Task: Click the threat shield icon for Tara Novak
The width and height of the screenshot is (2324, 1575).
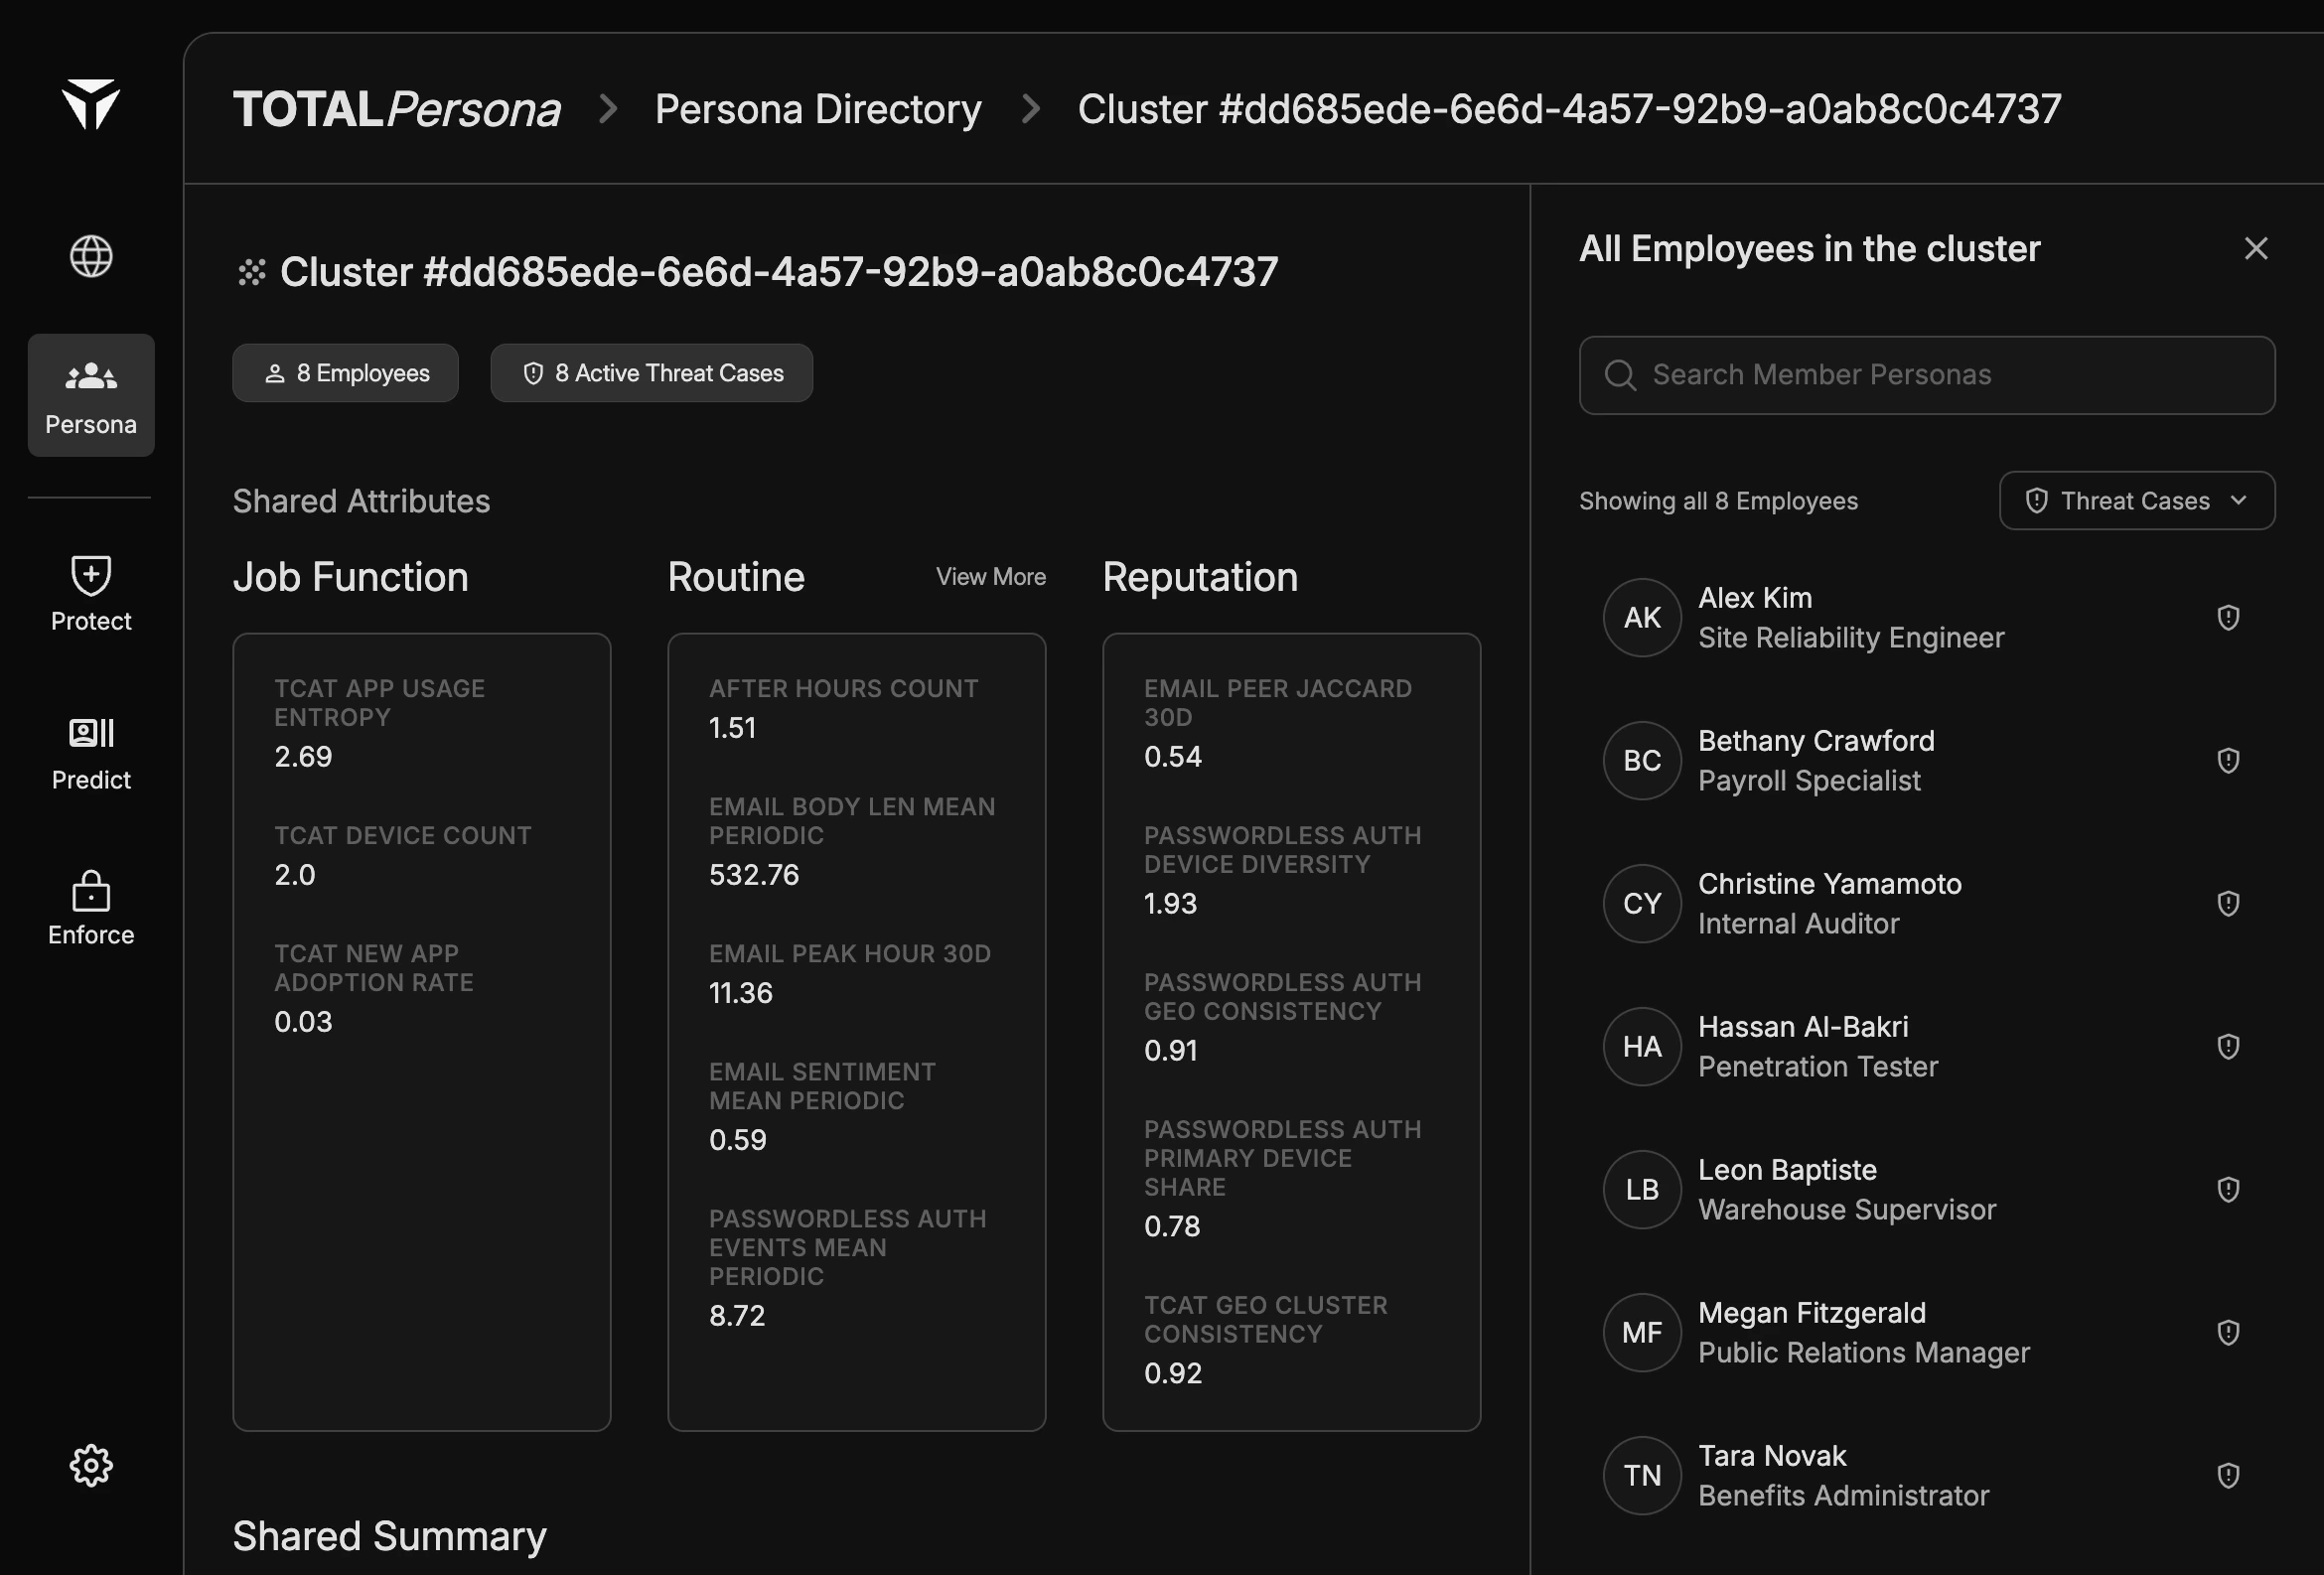Action: pyautogui.click(x=2228, y=1476)
